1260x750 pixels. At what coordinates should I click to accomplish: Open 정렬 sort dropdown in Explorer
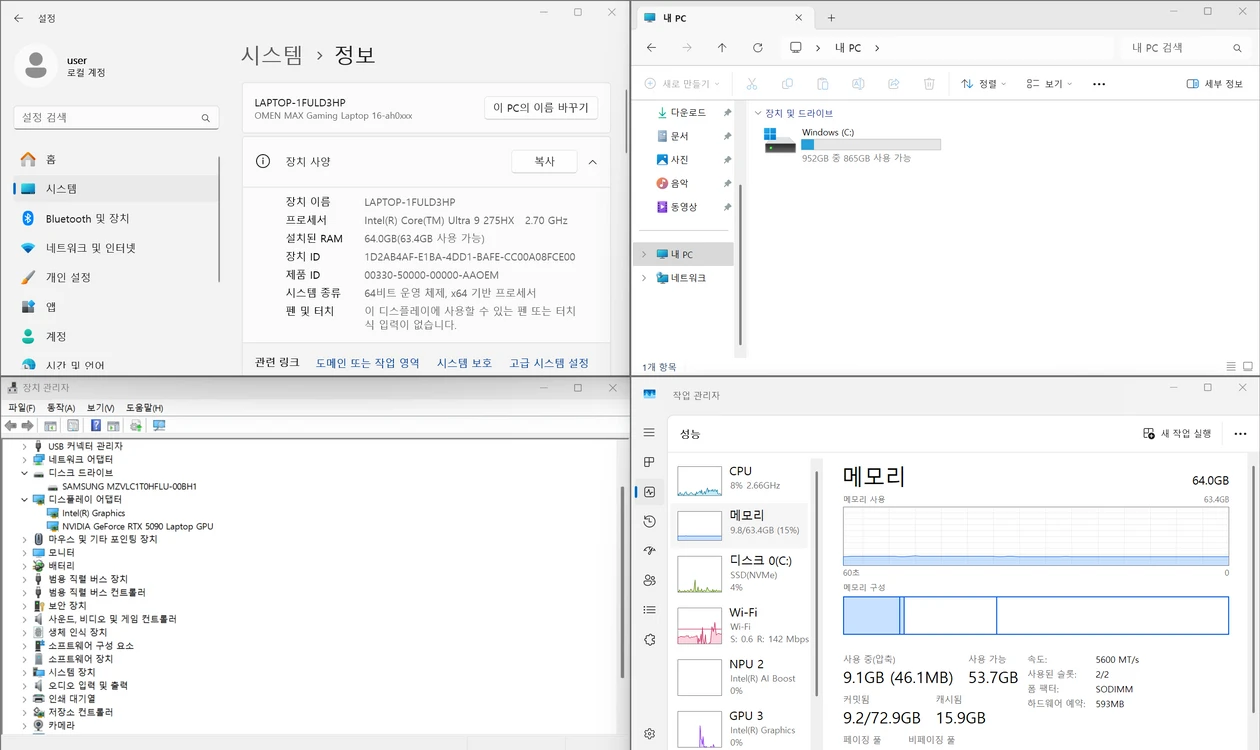[x=984, y=84]
